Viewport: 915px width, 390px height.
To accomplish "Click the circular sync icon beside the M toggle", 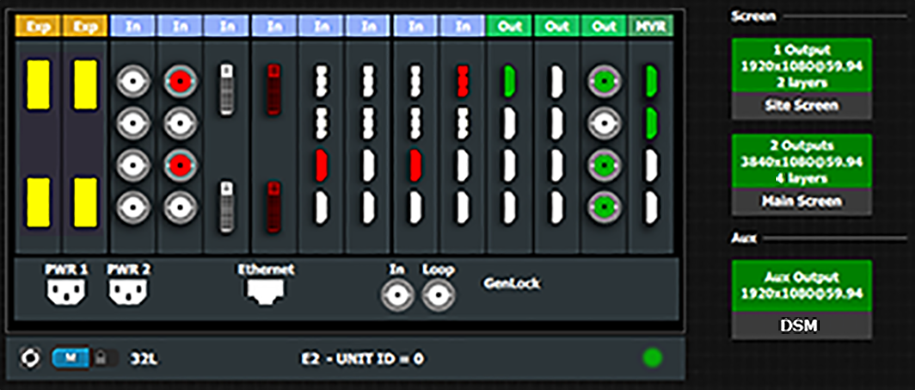I will (29, 357).
